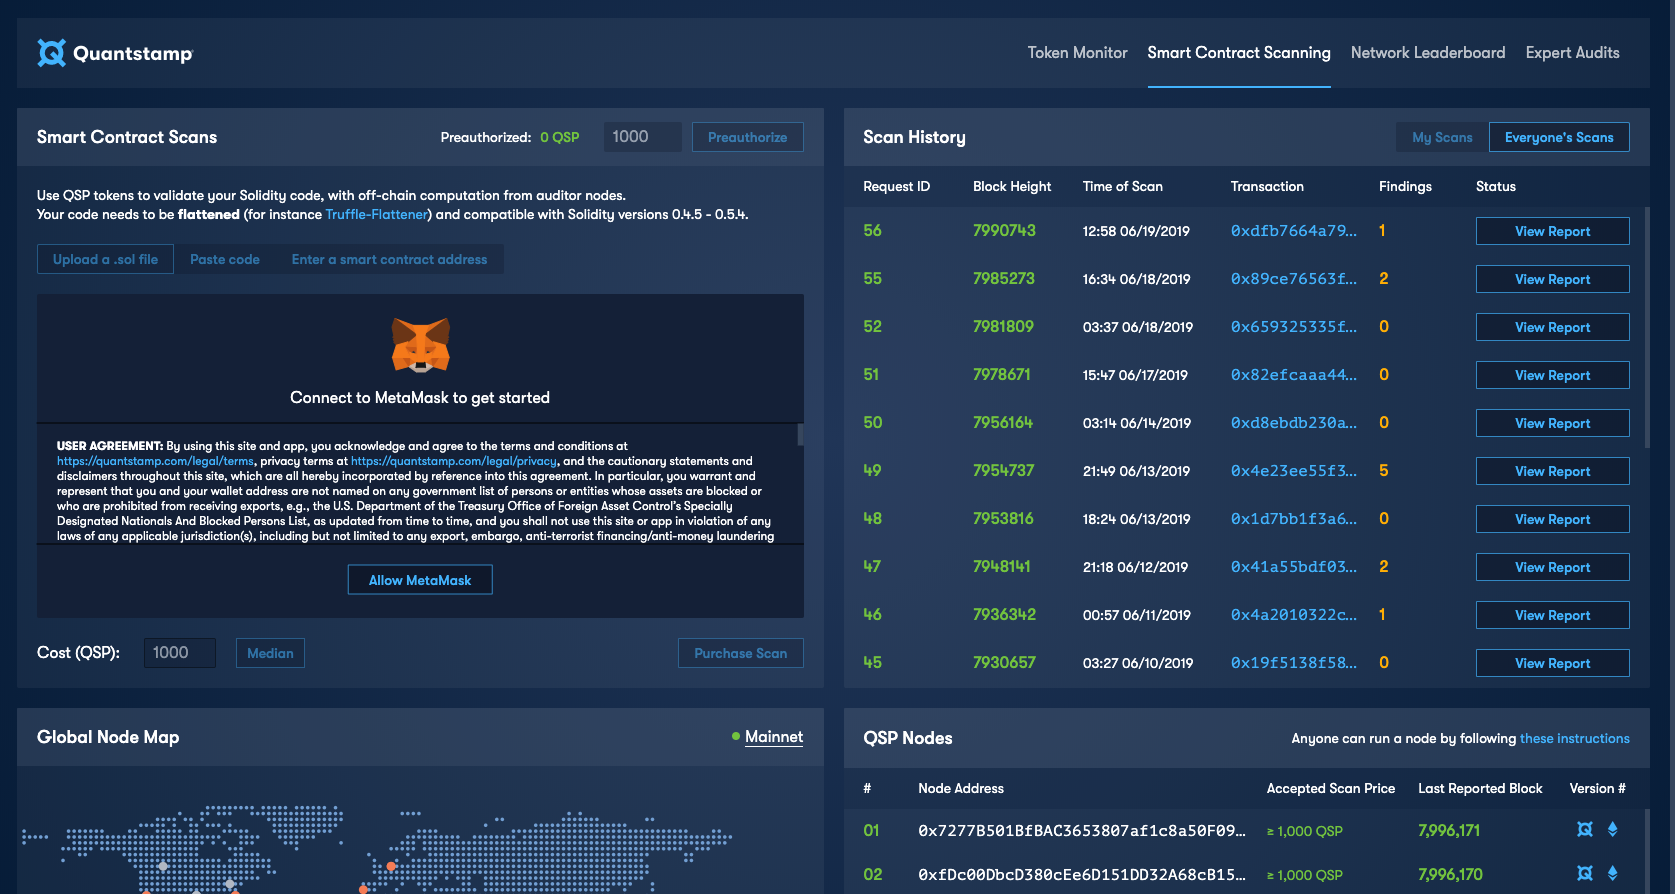The width and height of the screenshot is (1675, 894).
Task: Select the Upload a .sol file tab
Action: pos(105,259)
